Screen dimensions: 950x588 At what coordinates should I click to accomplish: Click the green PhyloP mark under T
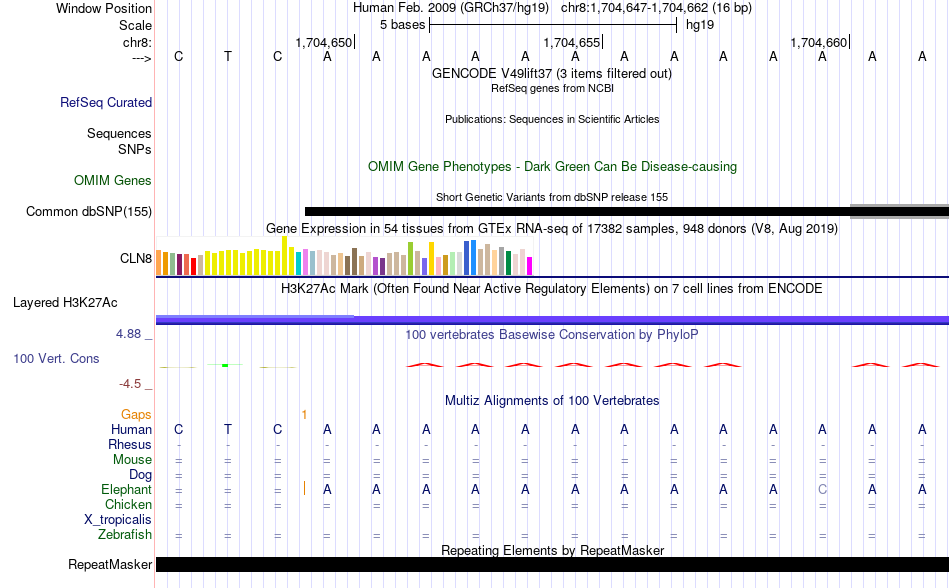tap(225, 365)
